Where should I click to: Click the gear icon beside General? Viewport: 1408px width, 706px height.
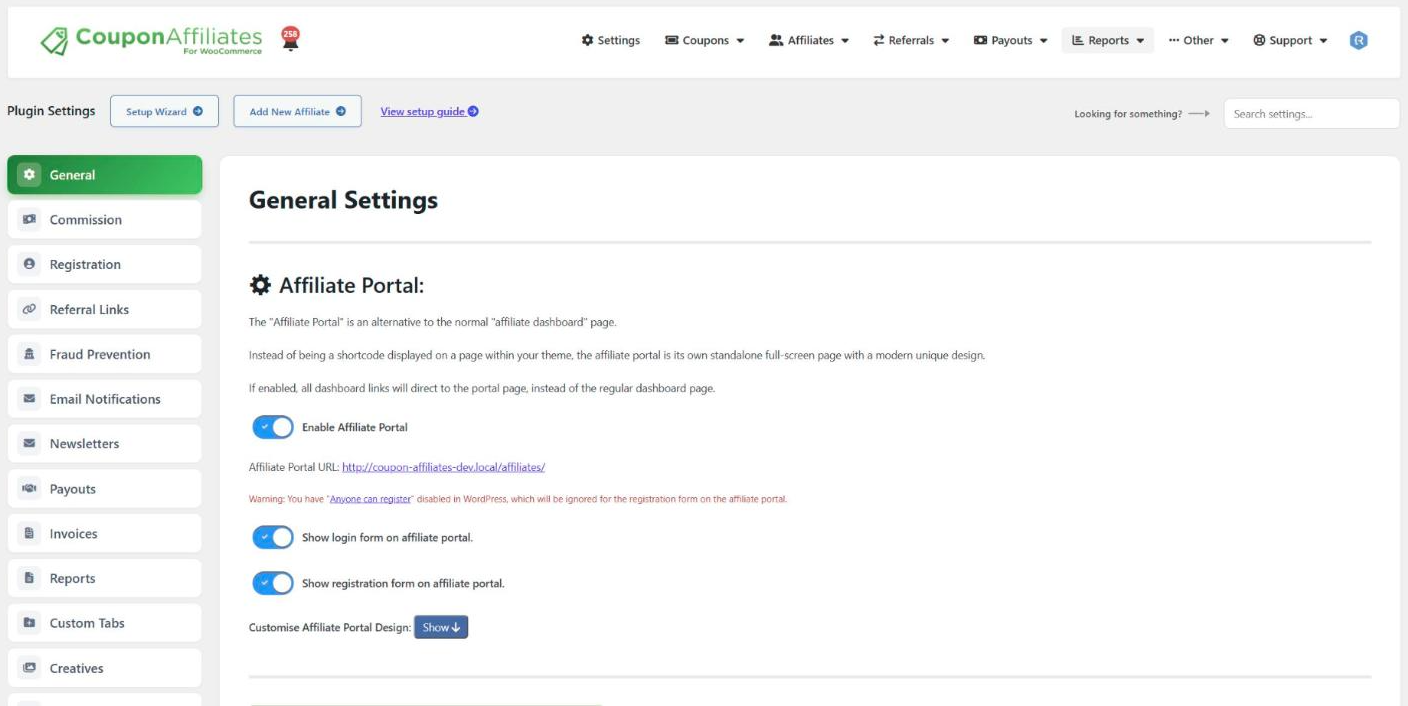(x=29, y=174)
